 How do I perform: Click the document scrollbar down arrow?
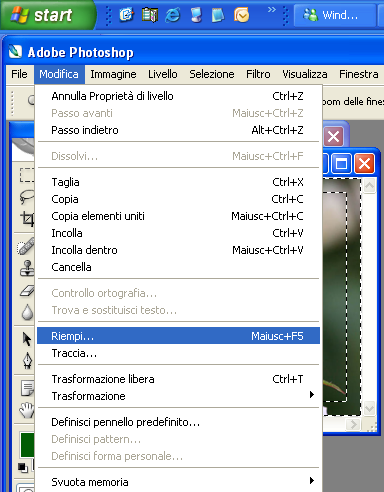[x=369, y=409]
